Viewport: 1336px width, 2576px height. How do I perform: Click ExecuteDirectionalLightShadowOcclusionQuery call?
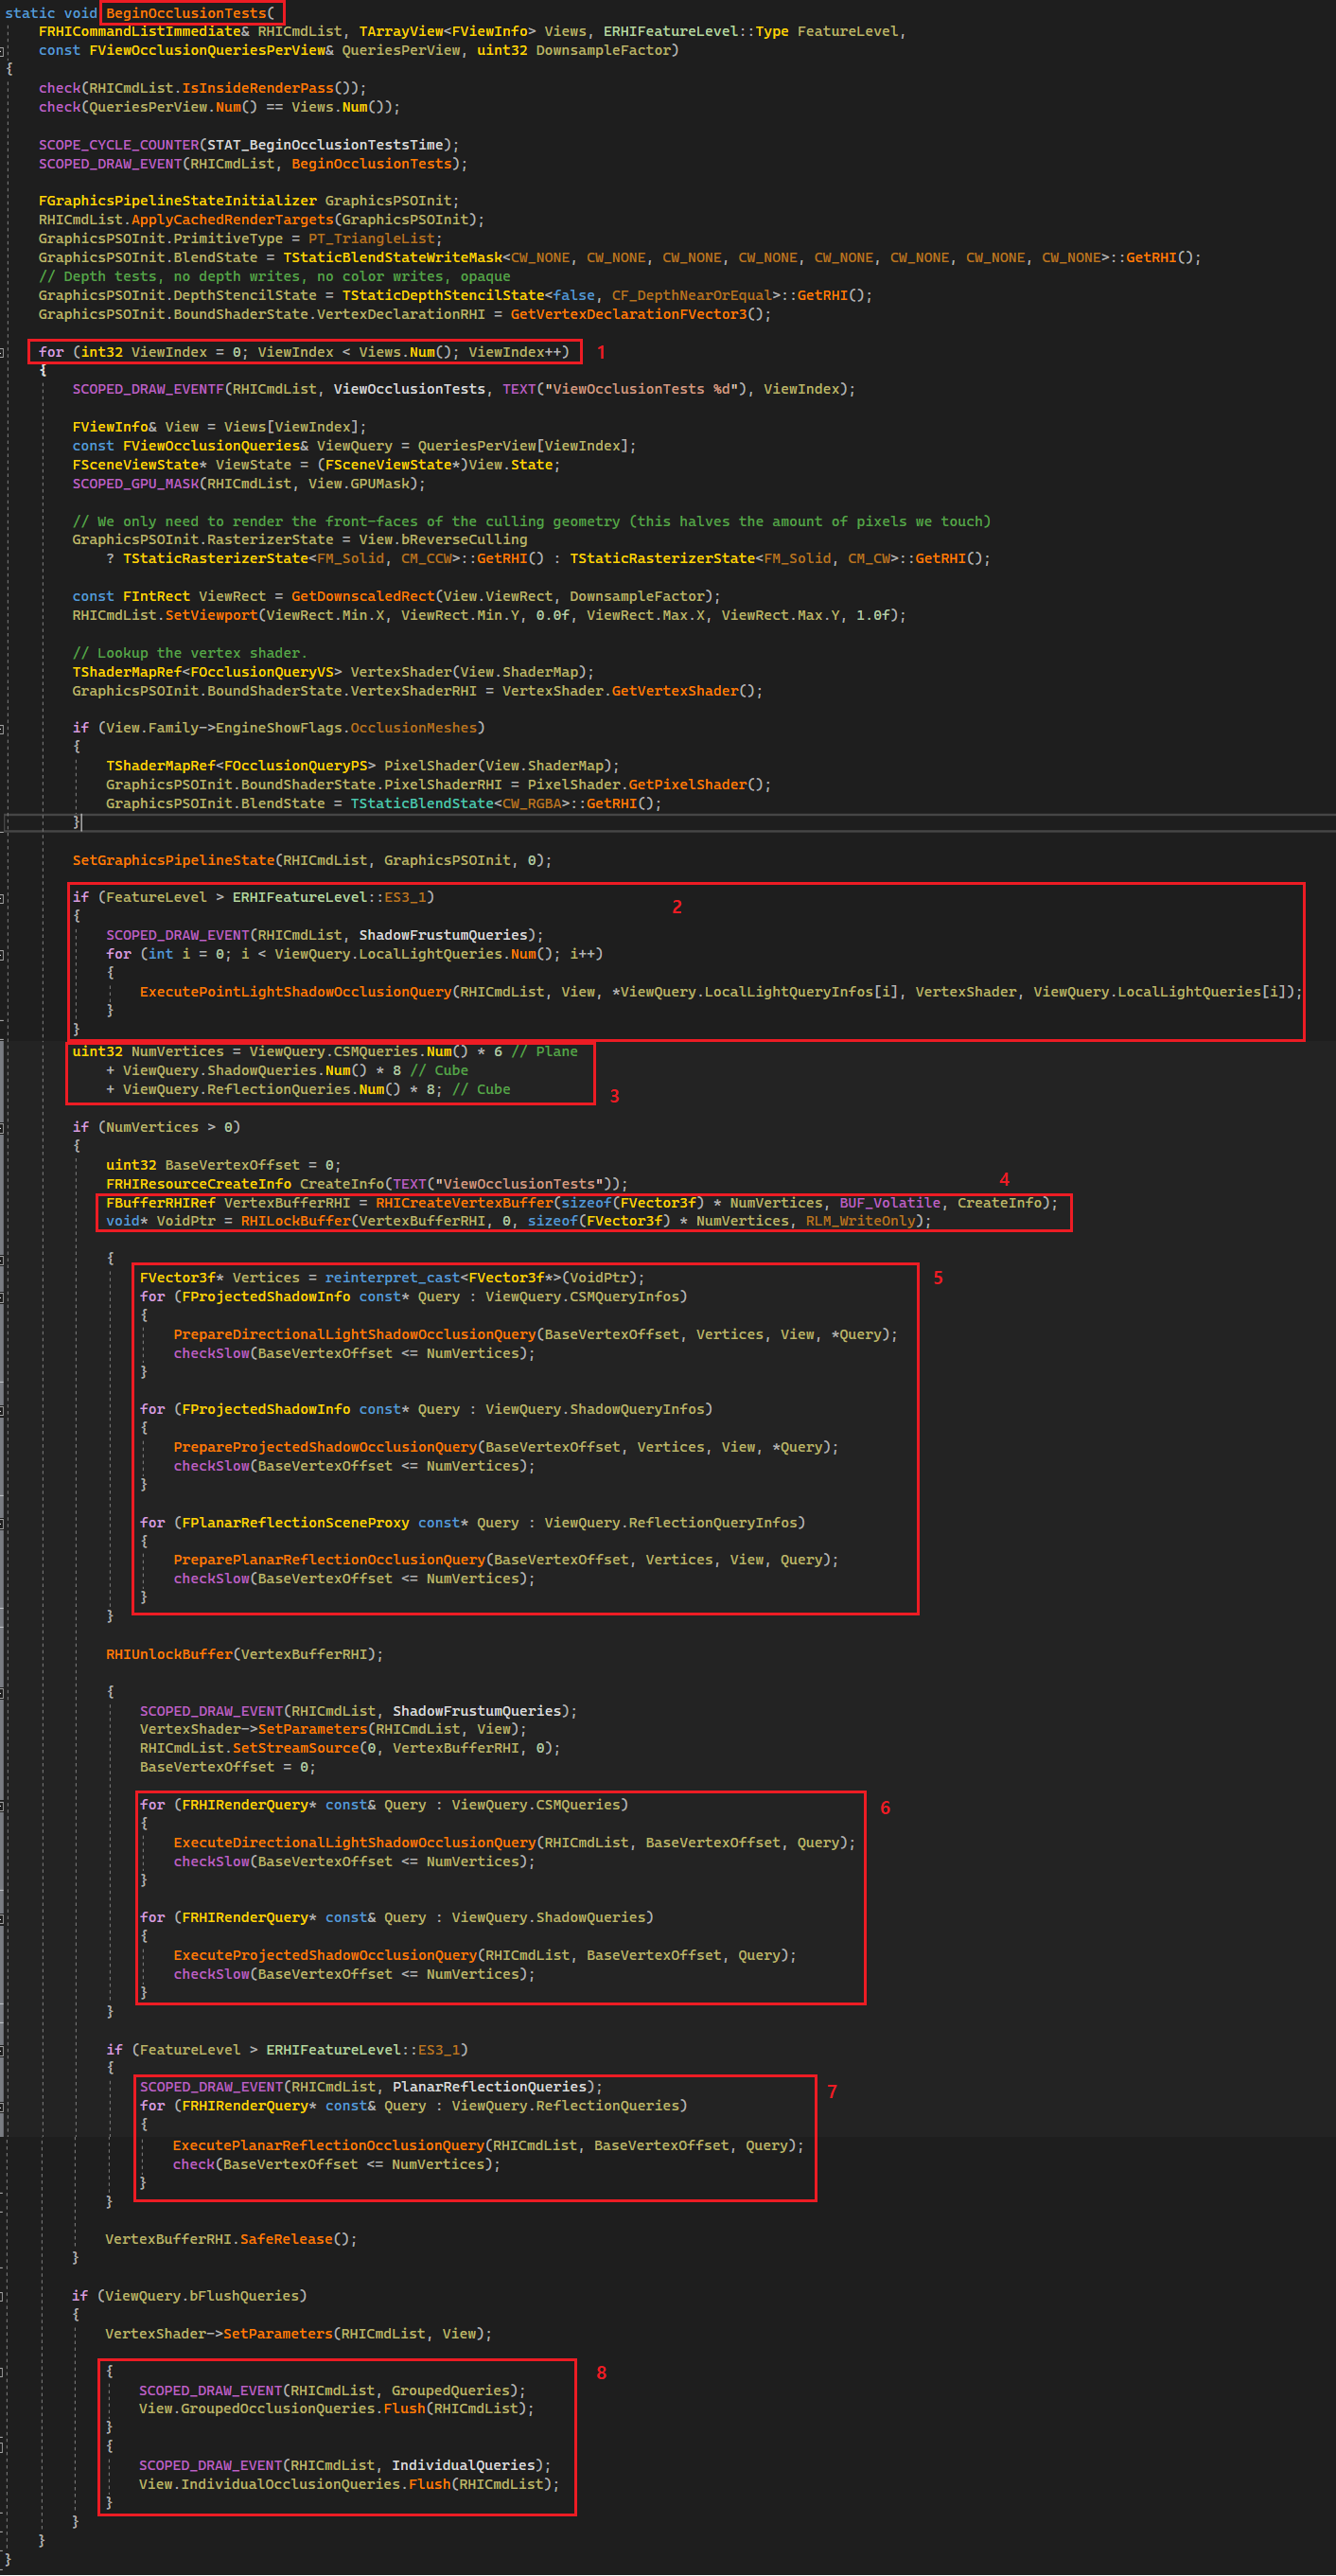pos(355,1844)
